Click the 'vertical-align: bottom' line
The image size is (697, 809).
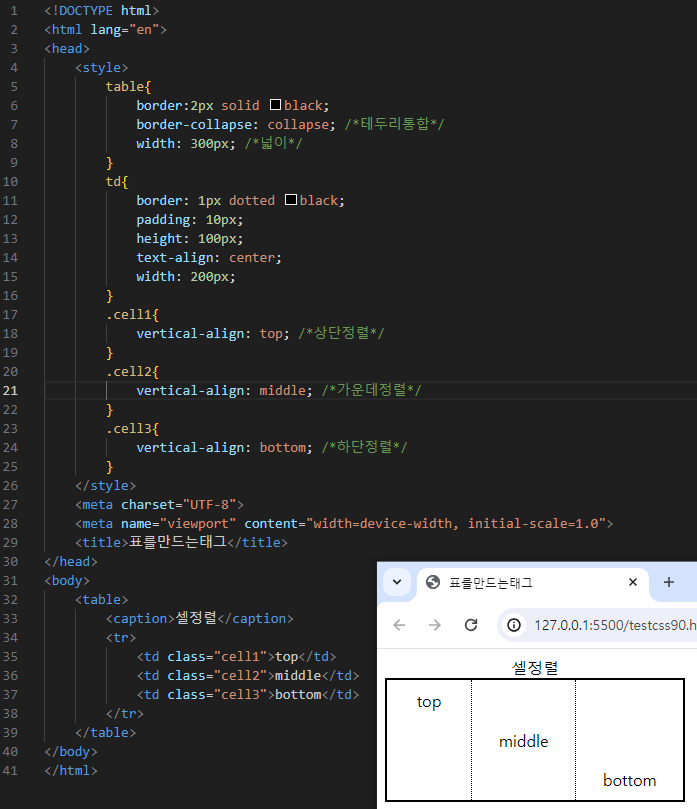coord(272,447)
